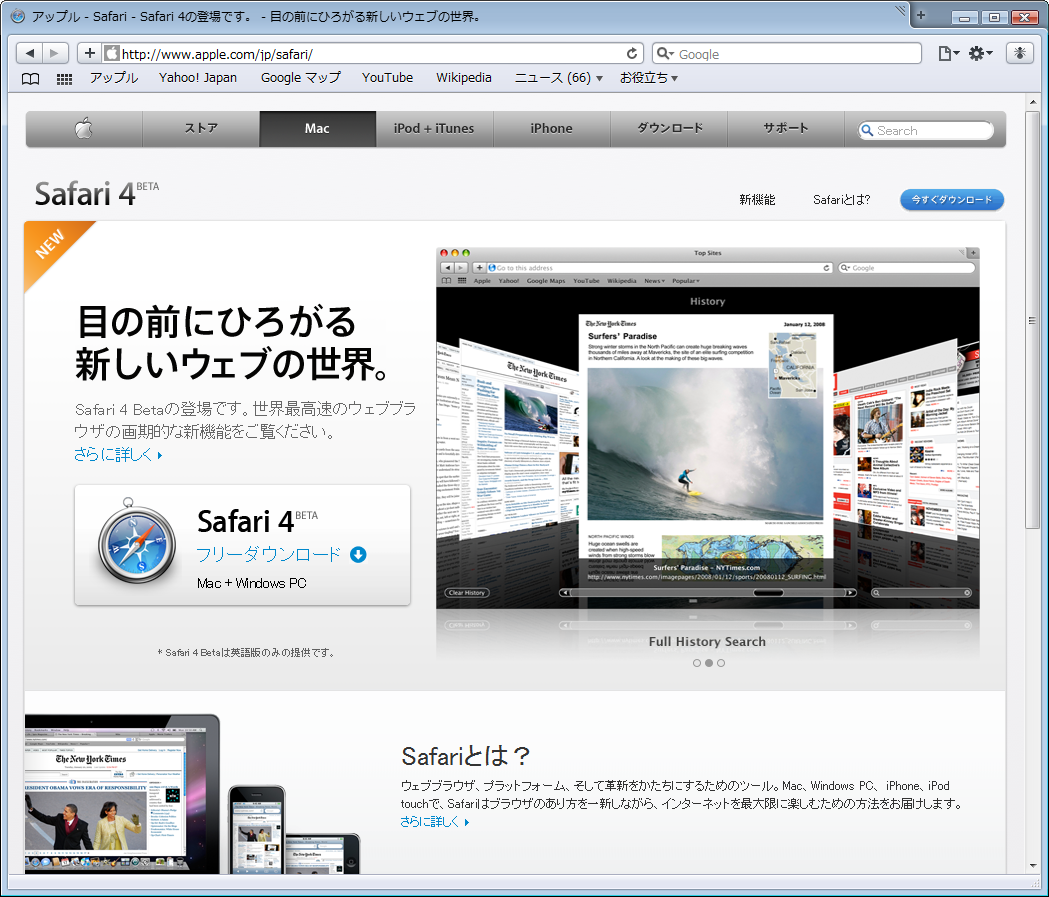This screenshot has height=897, width=1049.
Task: Select the first carousel dot
Action: pyautogui.click(x=697, y=663)
